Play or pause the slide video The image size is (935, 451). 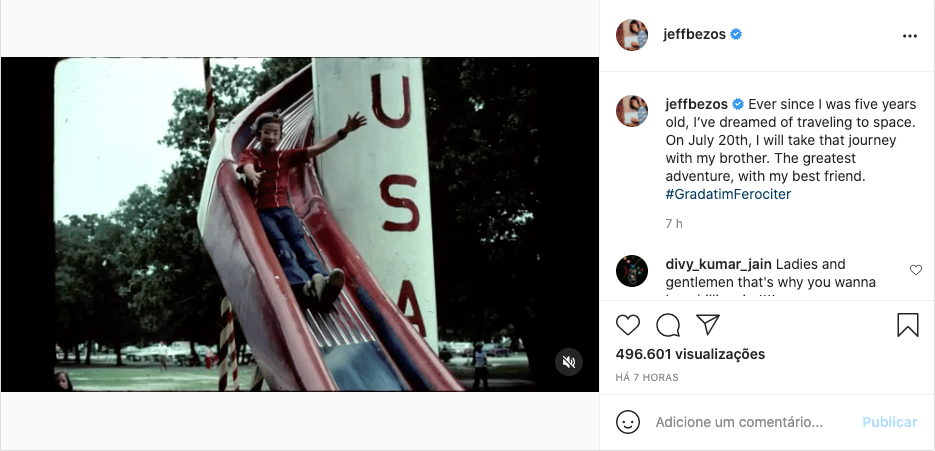pyautogui.click(x=300, y=224)
